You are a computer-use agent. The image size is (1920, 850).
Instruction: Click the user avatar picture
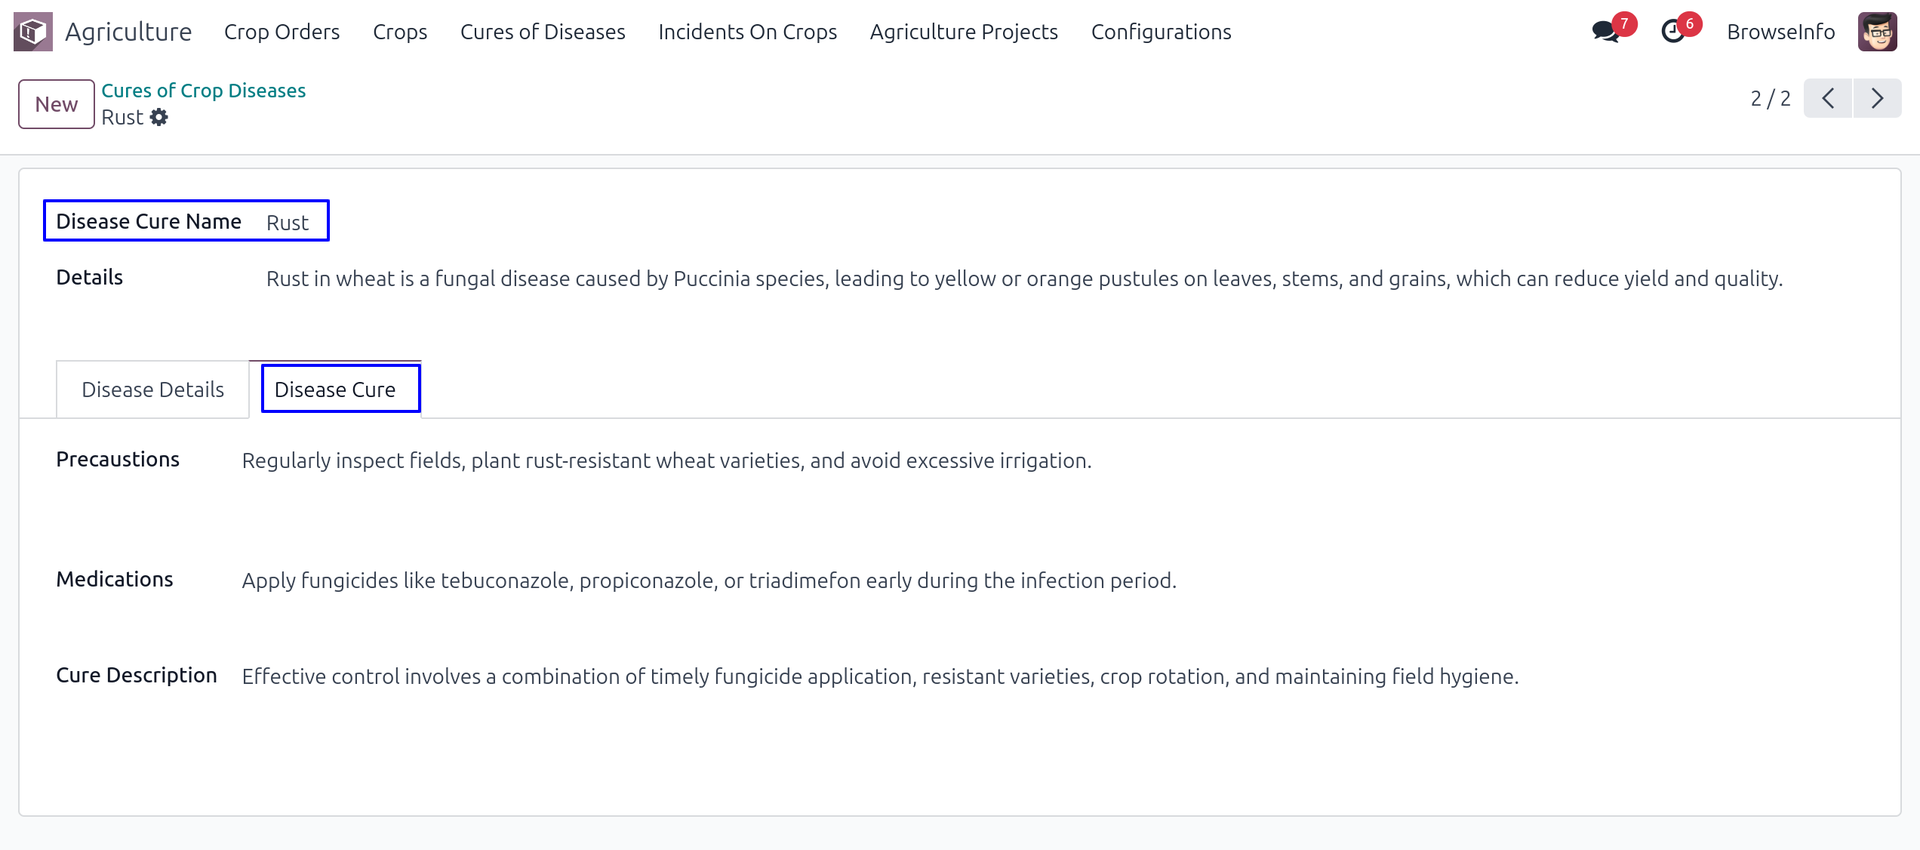pyautogui.click(x=1877, y=32)
